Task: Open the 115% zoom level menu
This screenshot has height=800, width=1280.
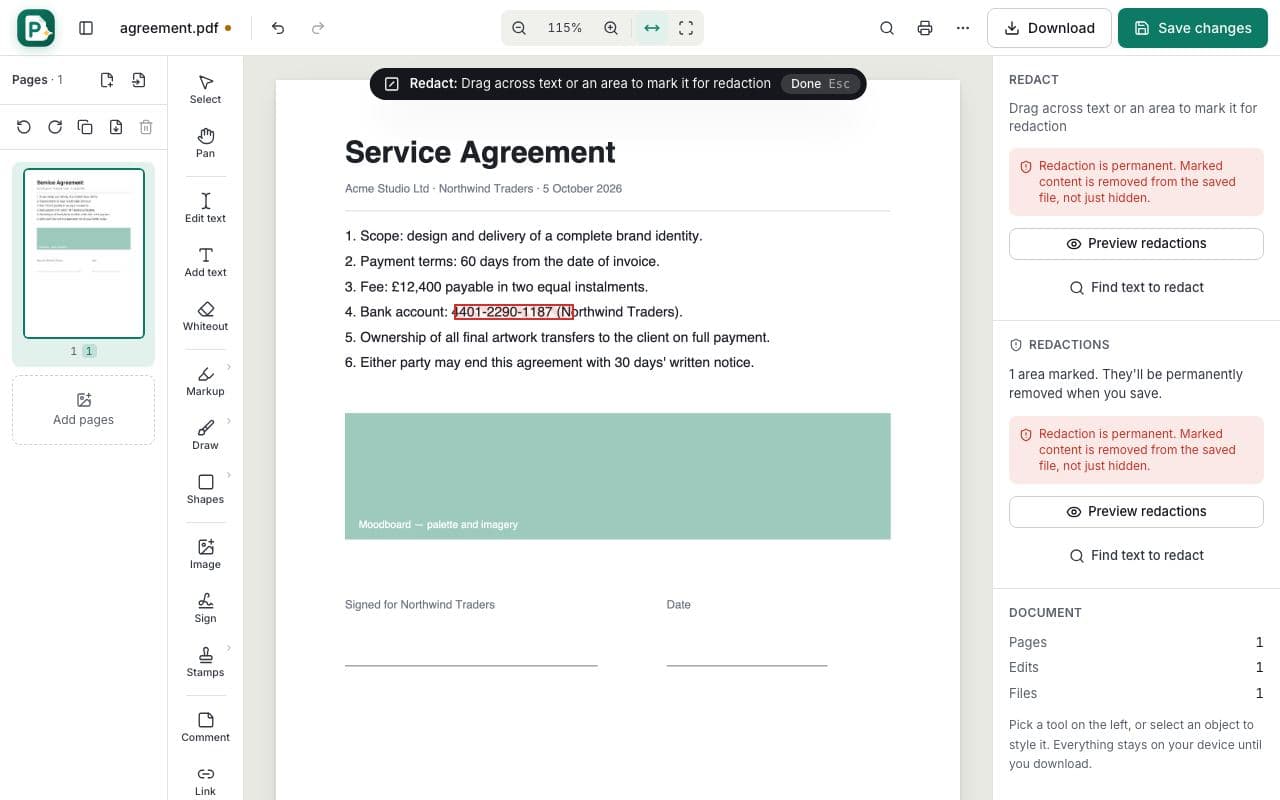Action: [x=565, y=28]
